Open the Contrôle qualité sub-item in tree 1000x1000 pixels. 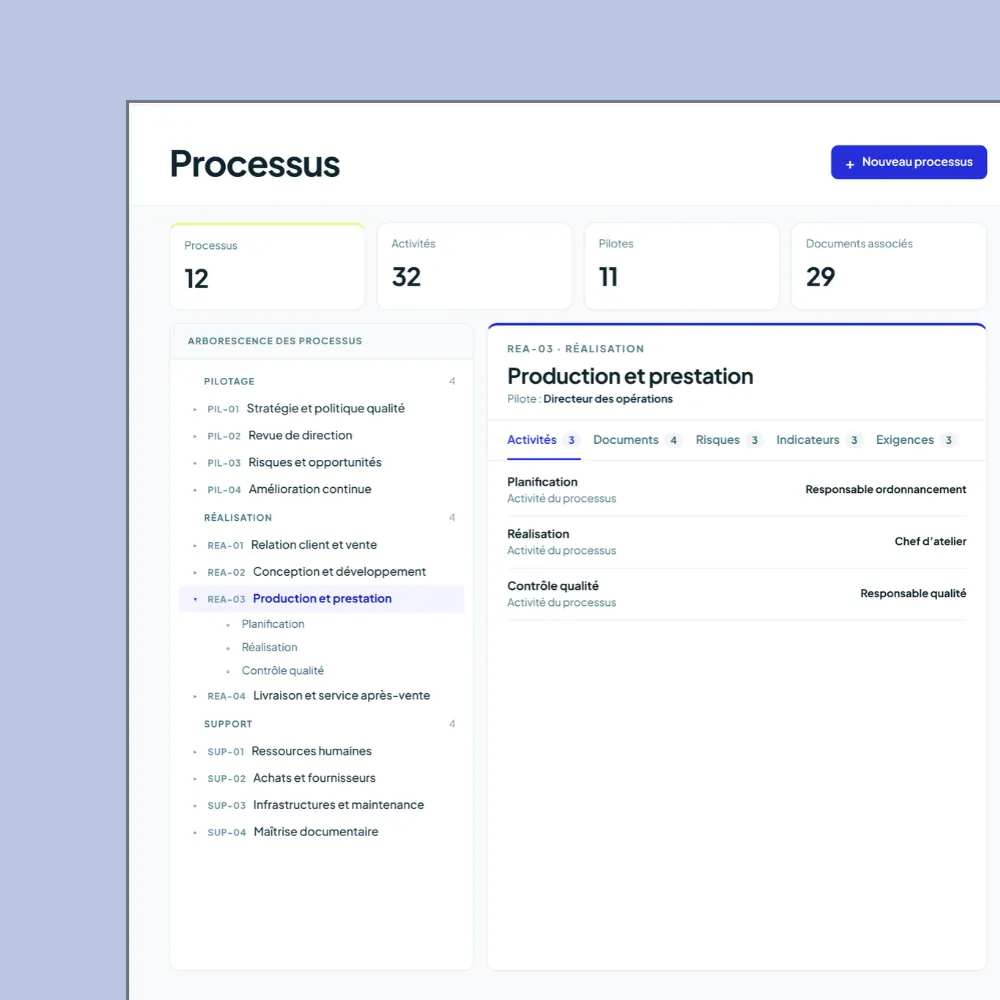pyautogui.click(x=283, y=671)
